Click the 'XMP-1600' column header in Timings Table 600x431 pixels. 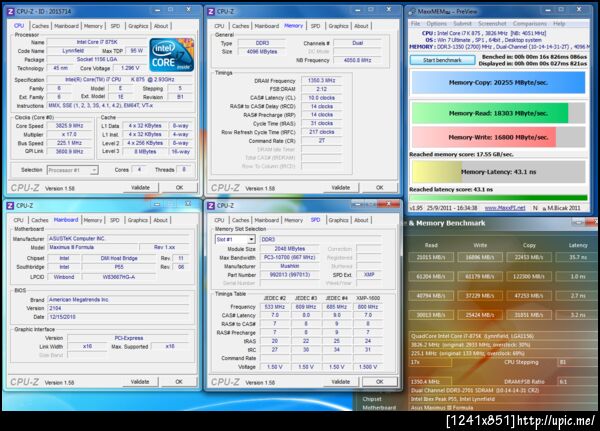368,298
